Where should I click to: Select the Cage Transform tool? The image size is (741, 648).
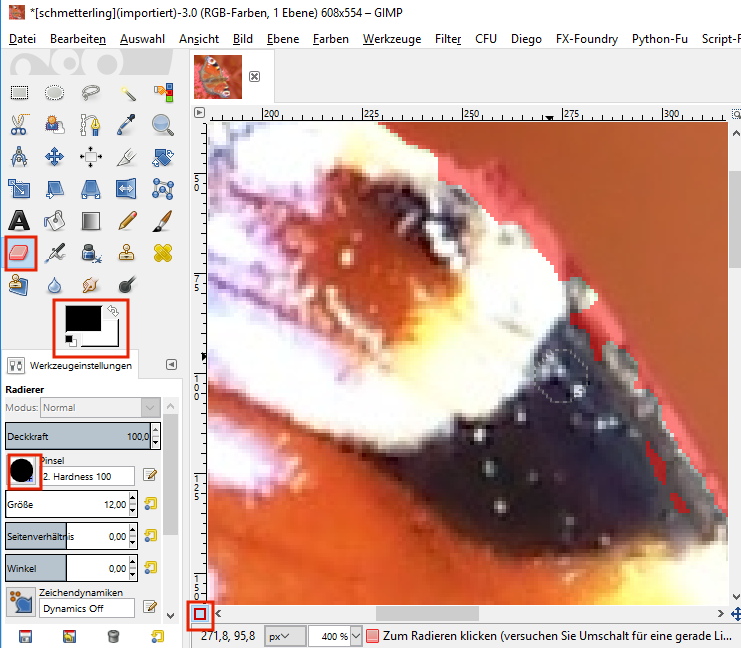[163, 189]
